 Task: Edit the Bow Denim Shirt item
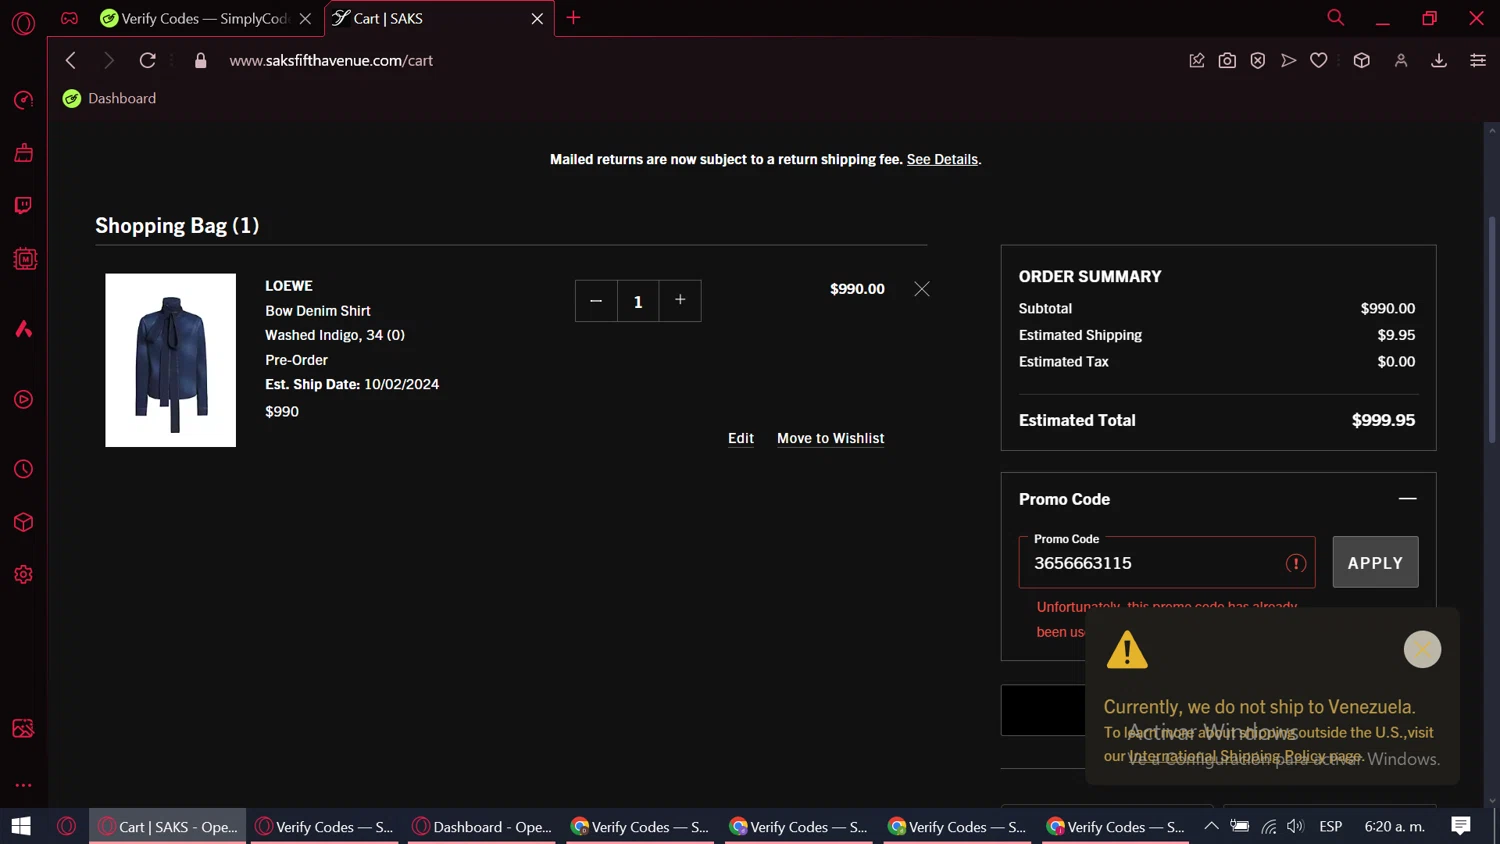(x=741, y=438)
